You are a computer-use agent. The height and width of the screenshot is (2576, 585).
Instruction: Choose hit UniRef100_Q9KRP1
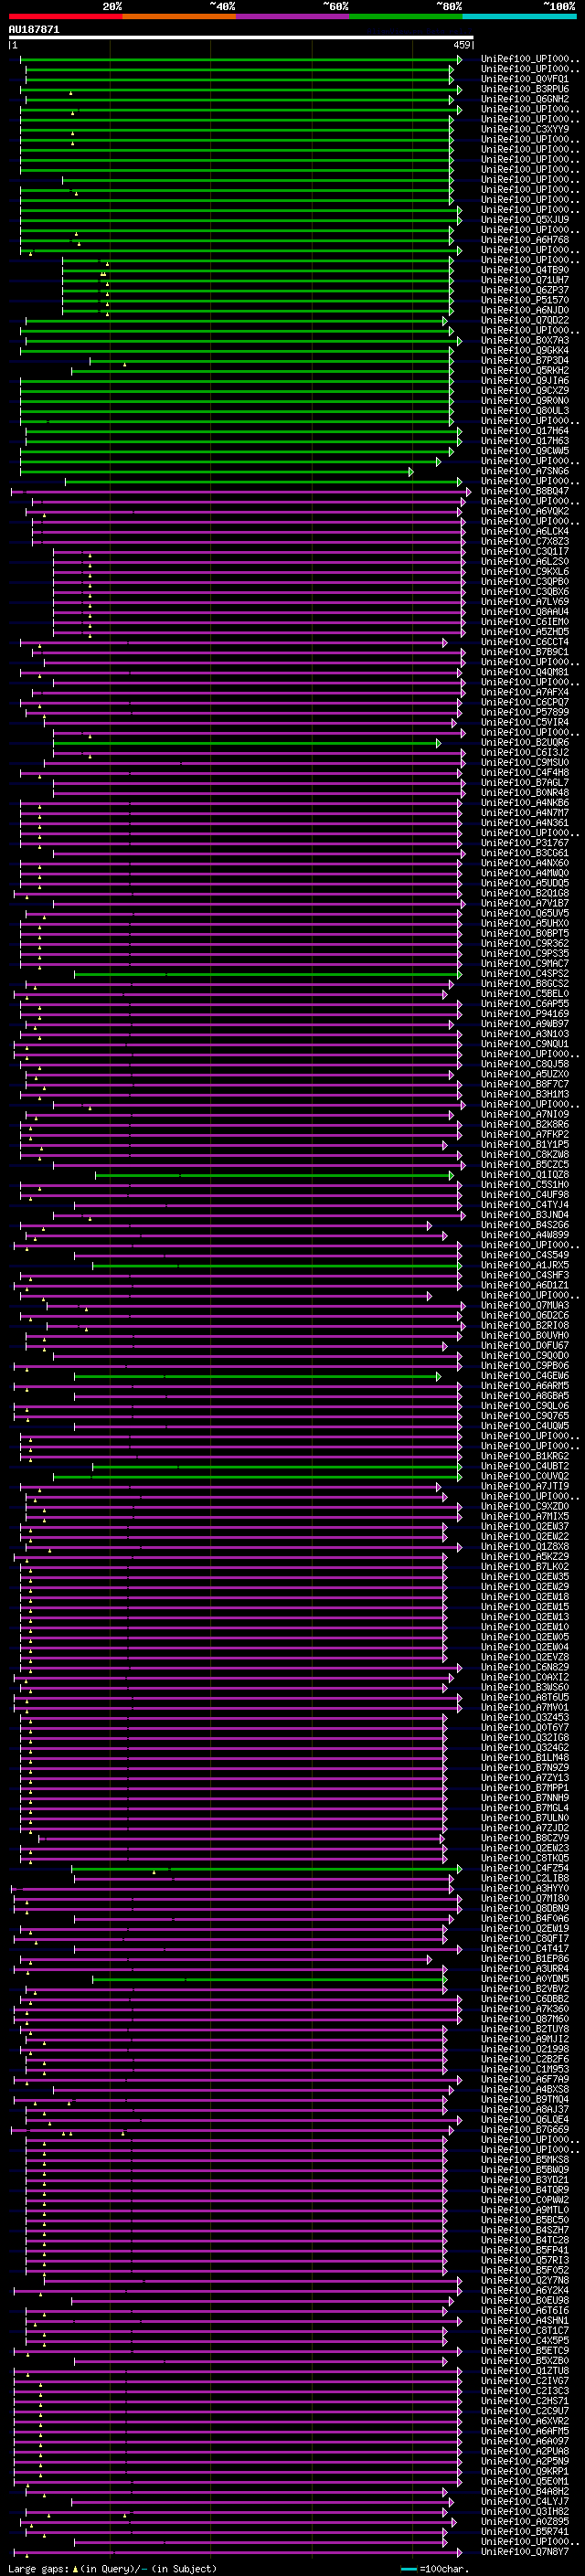[x=525, y=2471]
